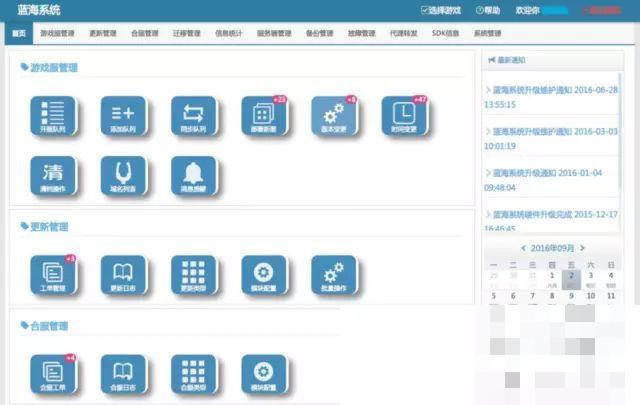640x405 pixels.
Task: Click the 2016年09月 calendar title
Action: pos(552,248)
